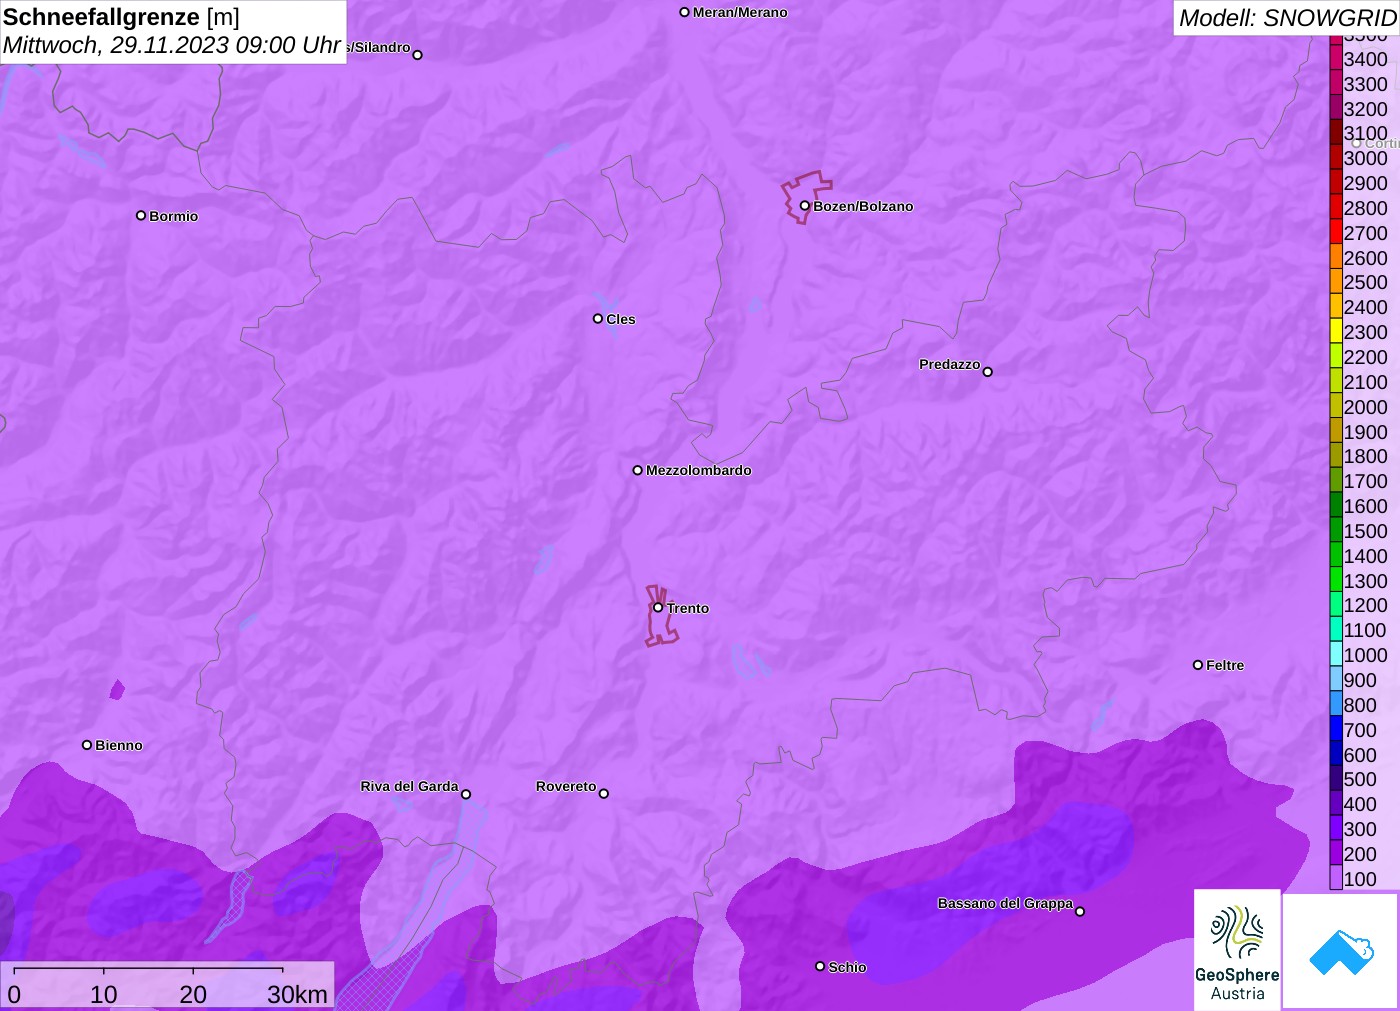Click the Riva del Garda marker
Screen dimensions: 1400x1011
(466, 794)
